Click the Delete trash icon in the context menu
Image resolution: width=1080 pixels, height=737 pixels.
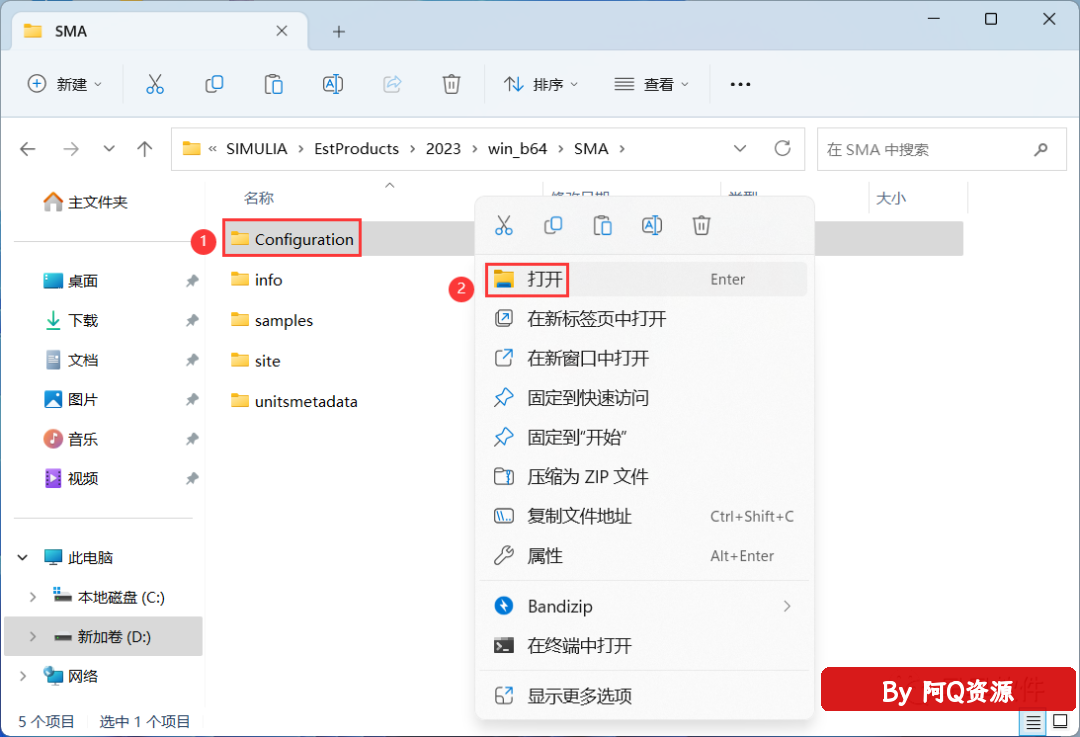tap(701, 225)
